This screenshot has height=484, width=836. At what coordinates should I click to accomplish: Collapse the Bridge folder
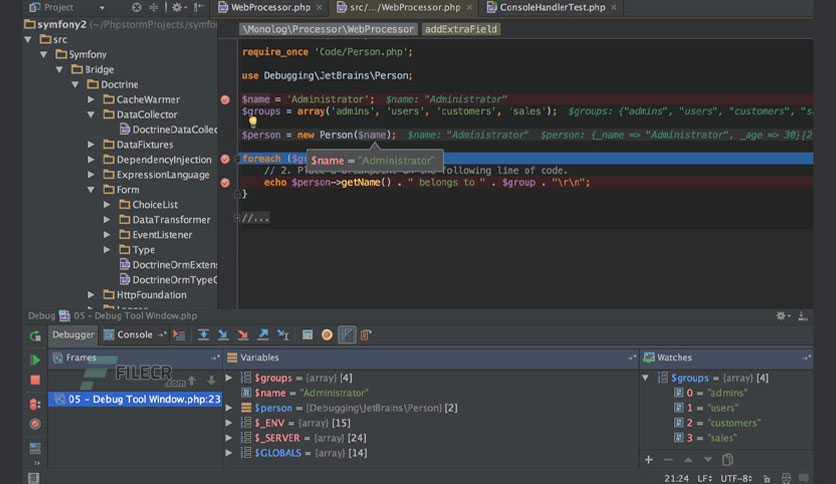(x=60, y=69)
